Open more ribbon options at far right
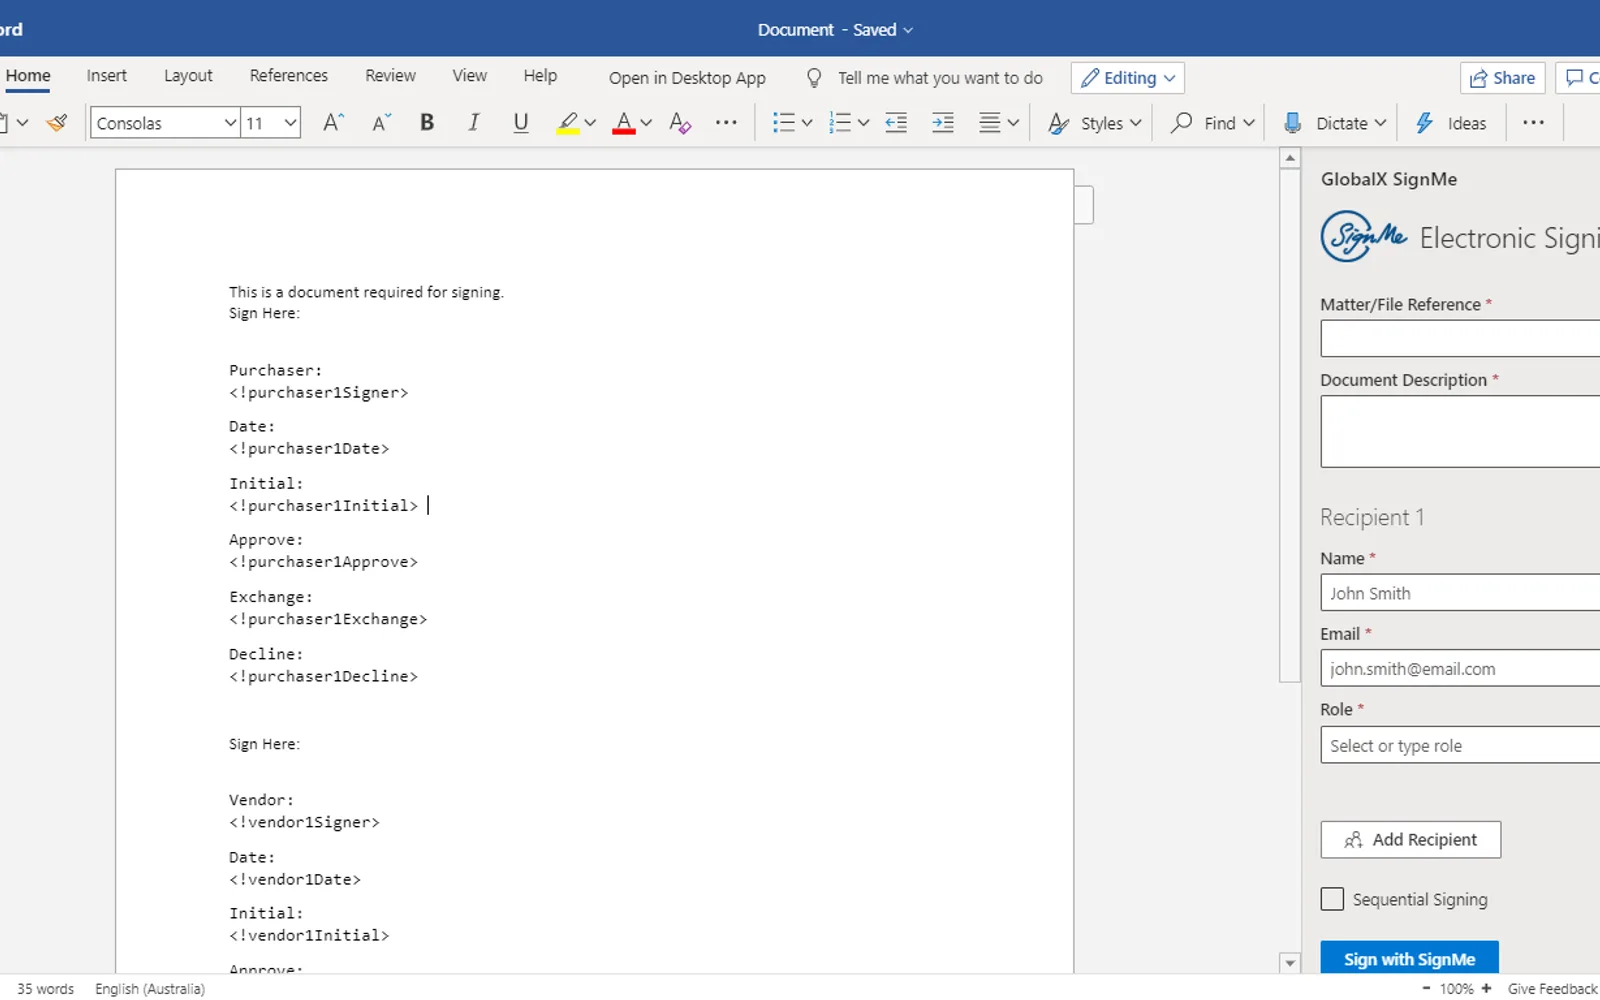Screen dimensions: 1600x1000 pyautogui.click(x=1533, y=123)
